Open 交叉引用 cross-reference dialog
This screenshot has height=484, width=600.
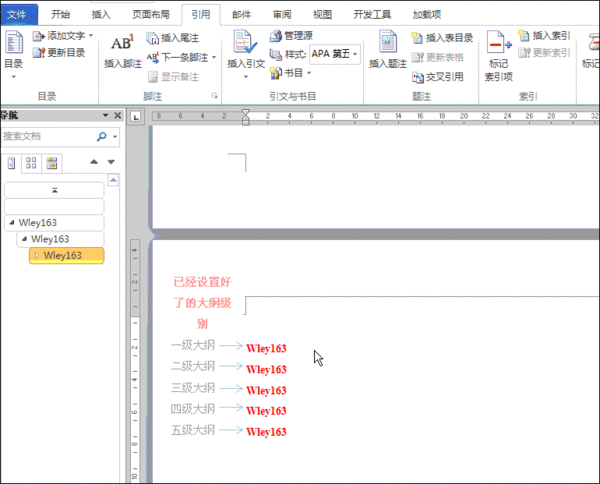437,77
